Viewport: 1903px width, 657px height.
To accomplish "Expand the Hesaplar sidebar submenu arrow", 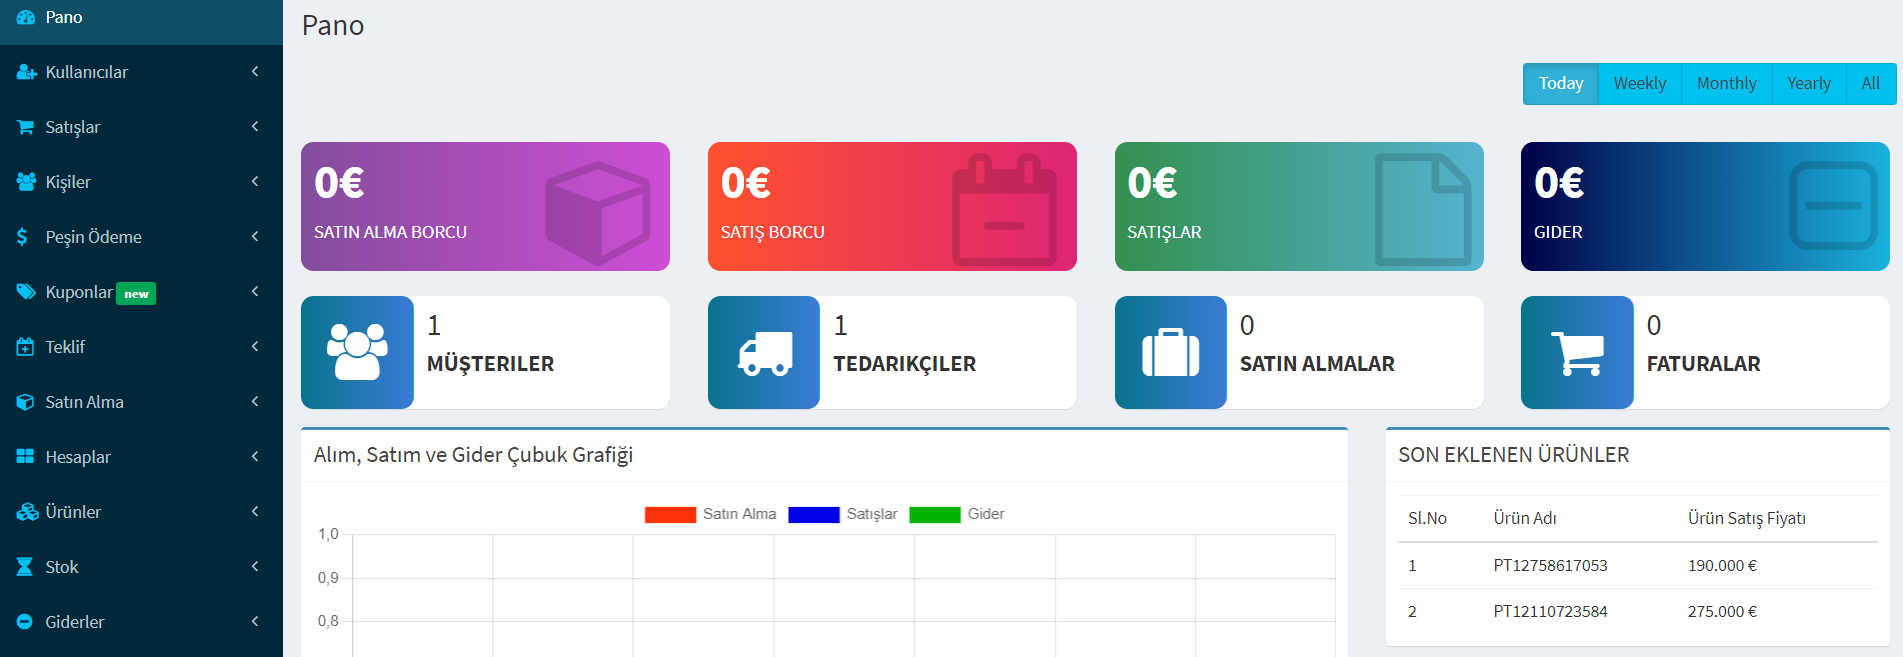I will (255, 456).
